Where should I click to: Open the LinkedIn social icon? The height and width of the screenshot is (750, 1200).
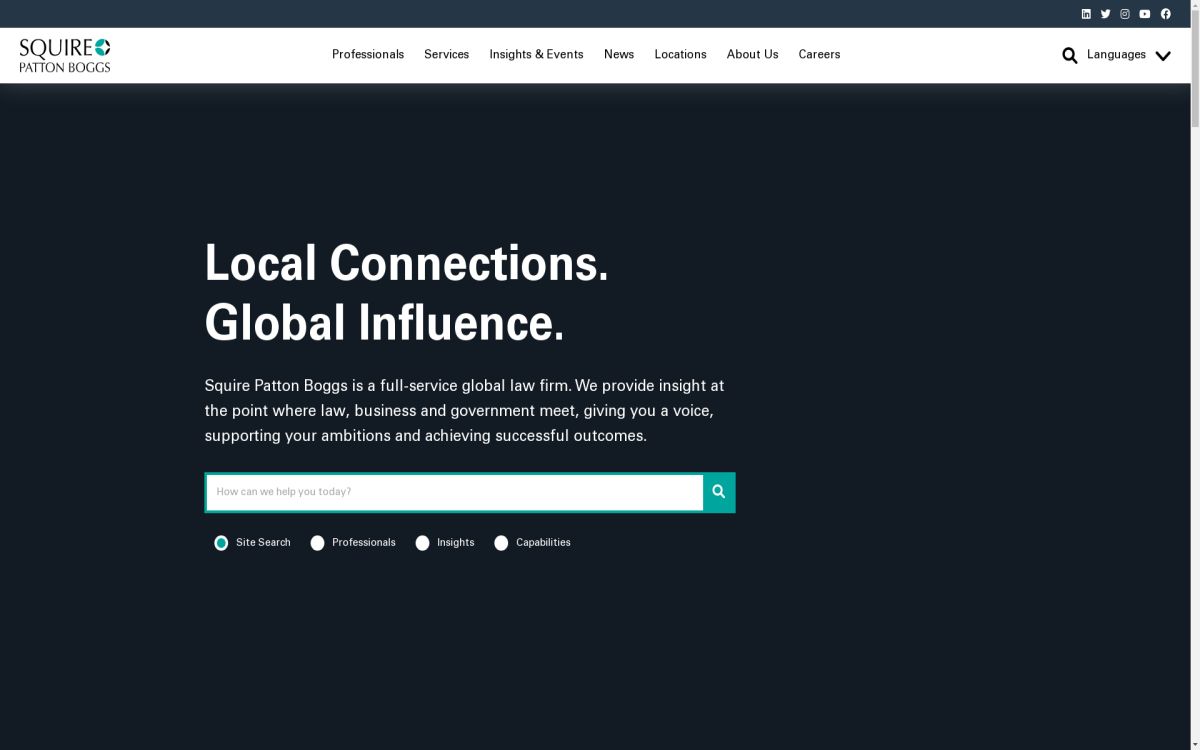[x=1086, y=14]
